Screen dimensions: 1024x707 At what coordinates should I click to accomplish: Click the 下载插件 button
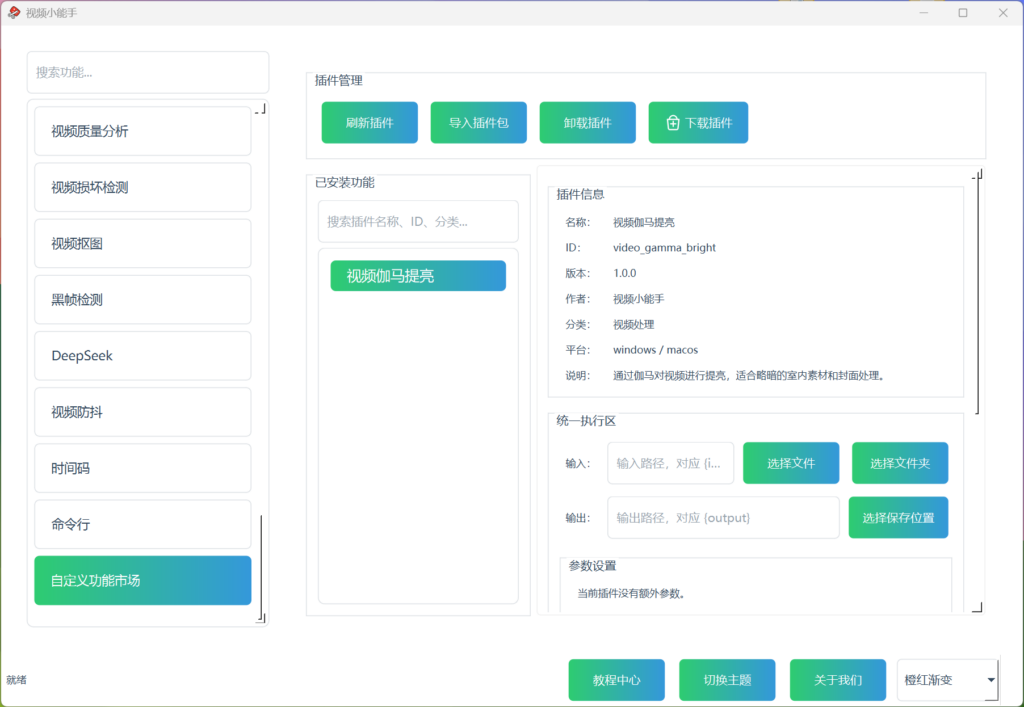[x=698, y=123]
